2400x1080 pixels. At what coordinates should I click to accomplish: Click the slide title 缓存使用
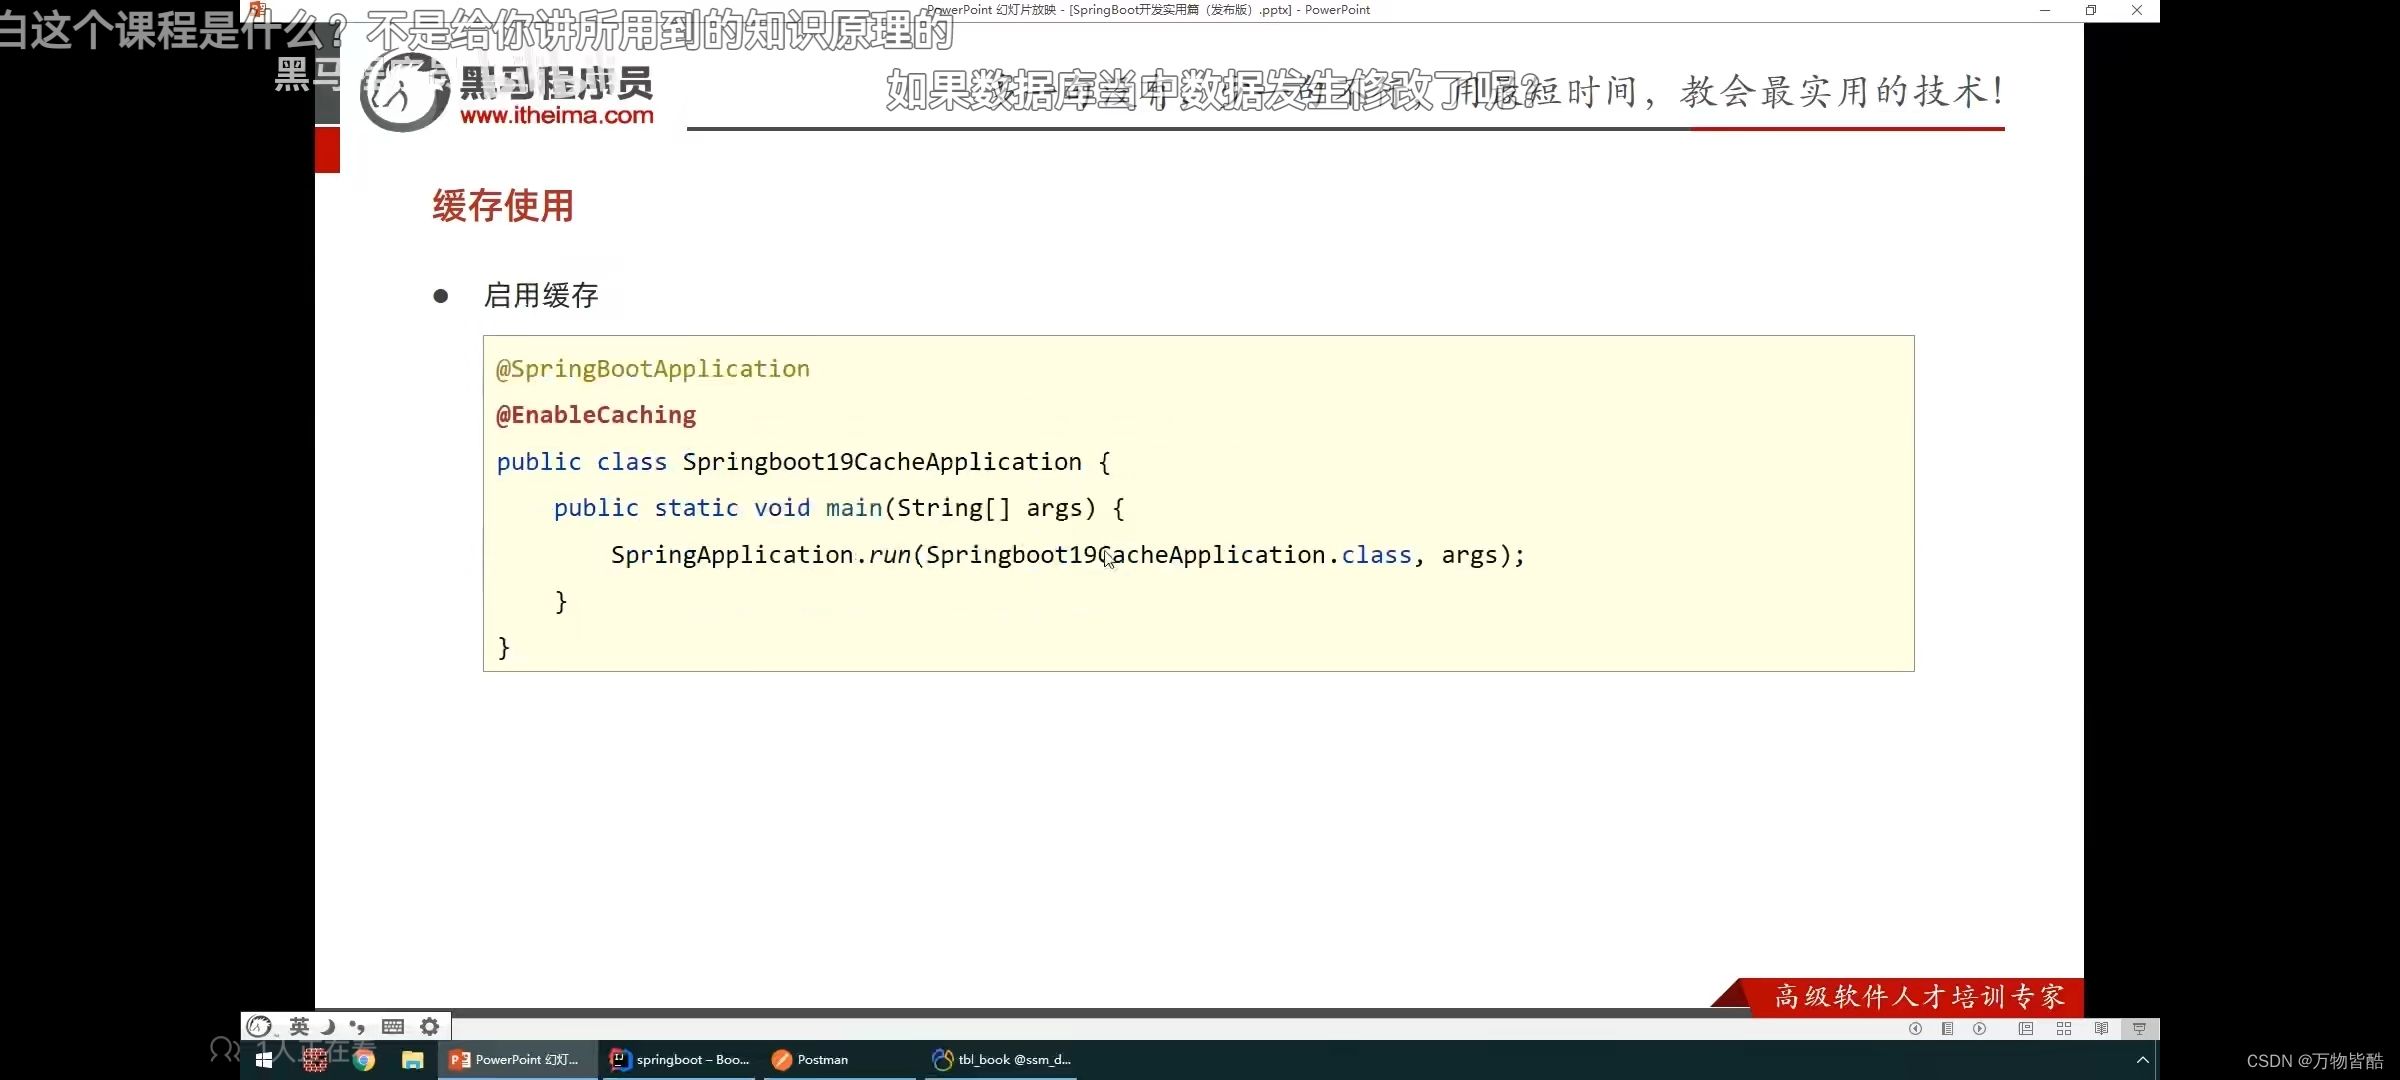(503, 206)
